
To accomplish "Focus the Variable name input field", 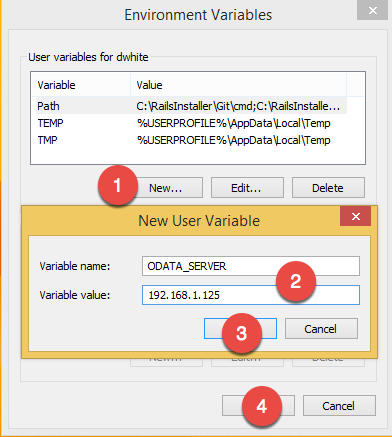I will [251, 266].
